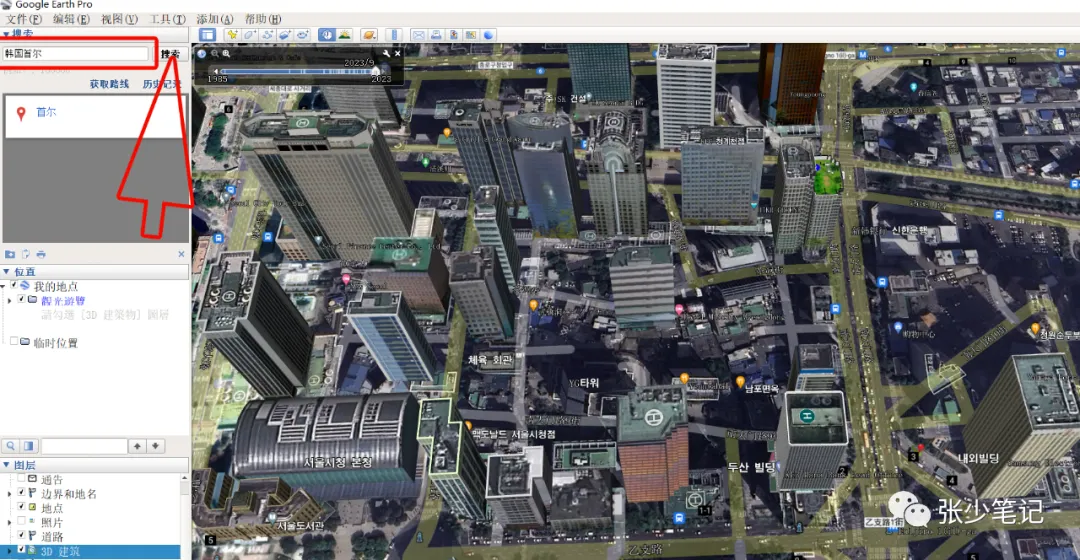Viewport: 1080px width, 560px height.
Task: Toggle the historical imagery clock icon
Action: 326,34
